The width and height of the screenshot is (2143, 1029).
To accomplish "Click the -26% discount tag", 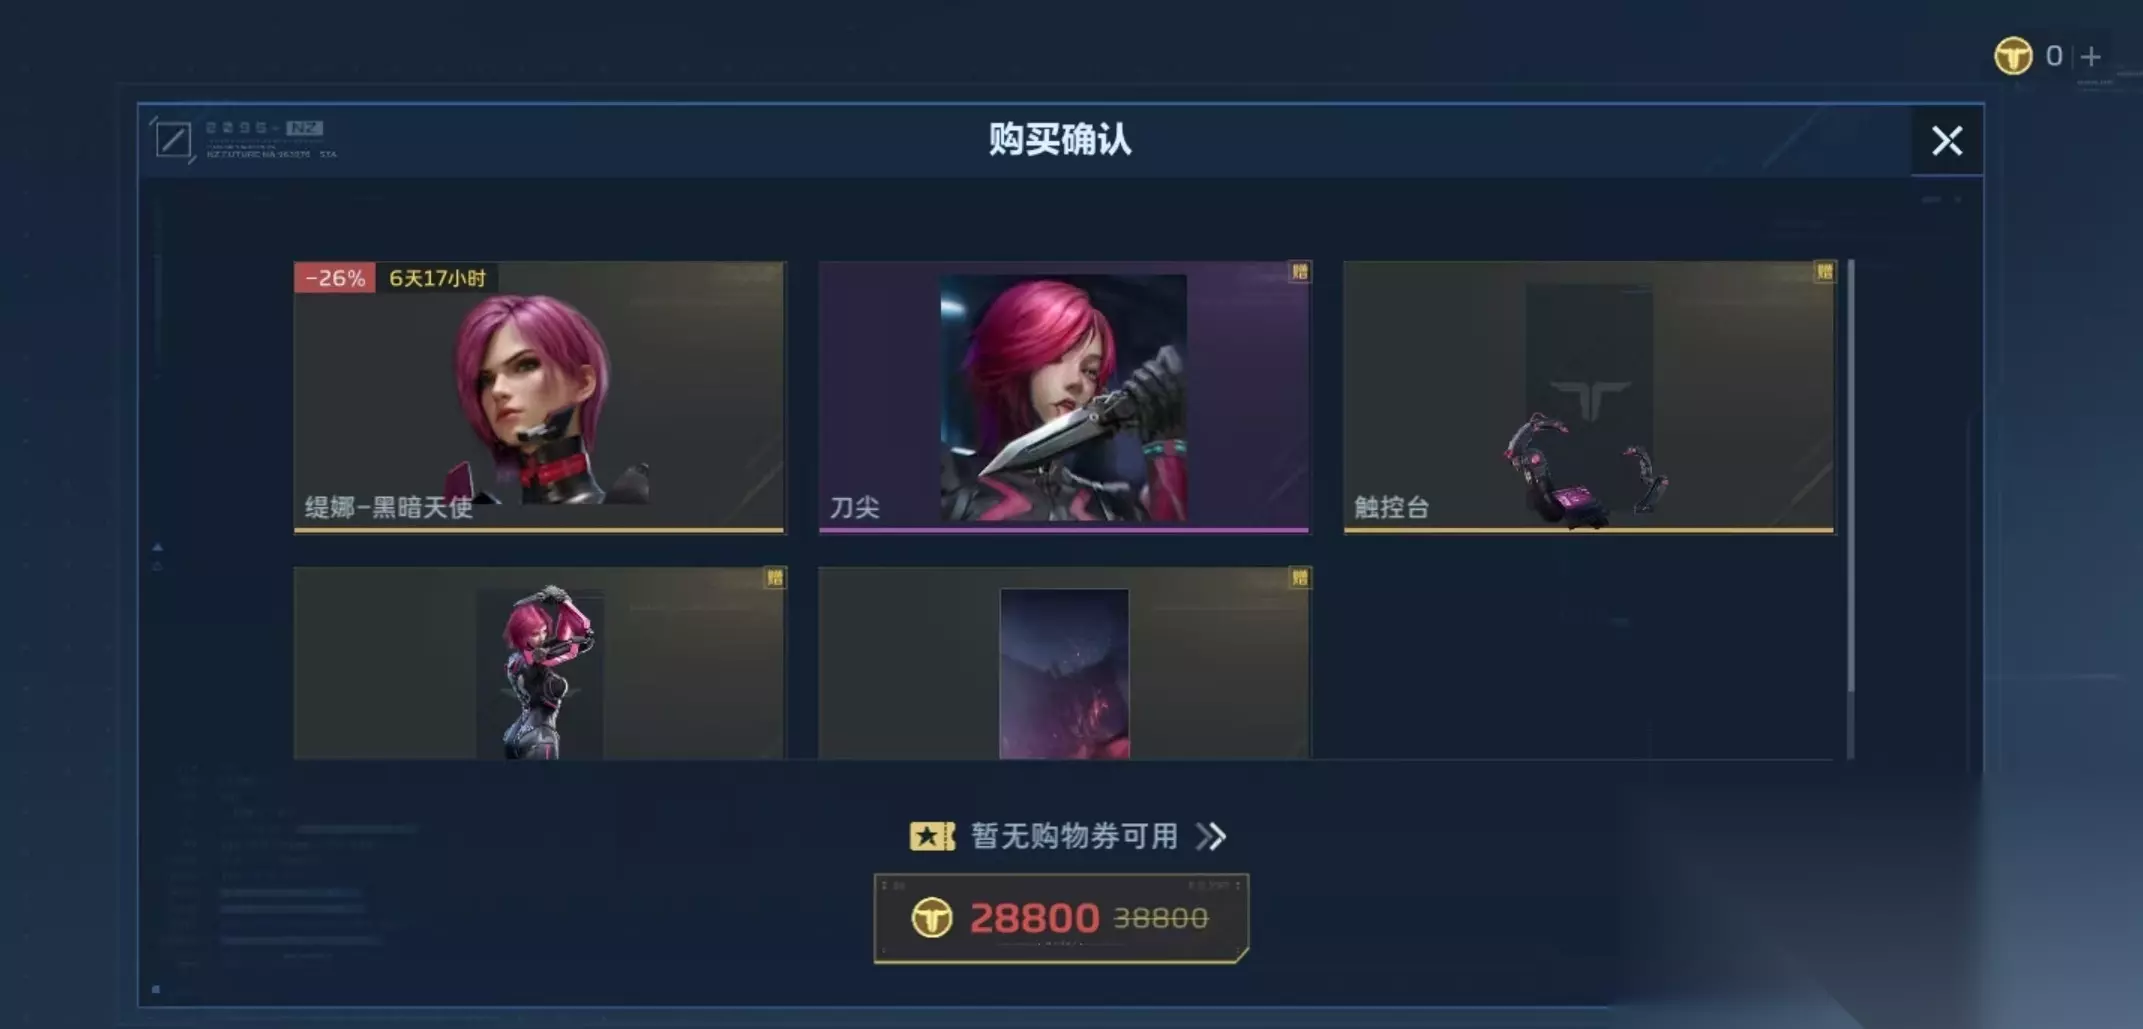I will click(335, 278).
